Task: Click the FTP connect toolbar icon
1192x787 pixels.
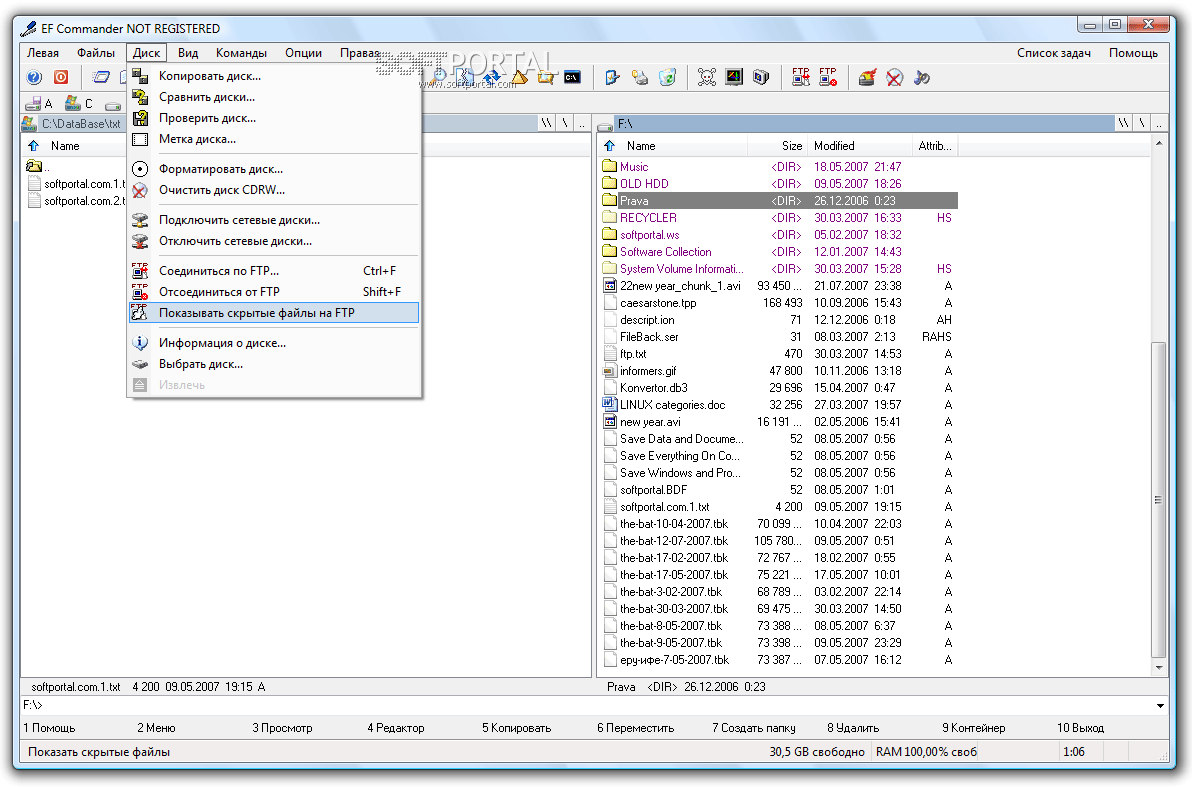Action: (x=801, y=77)
